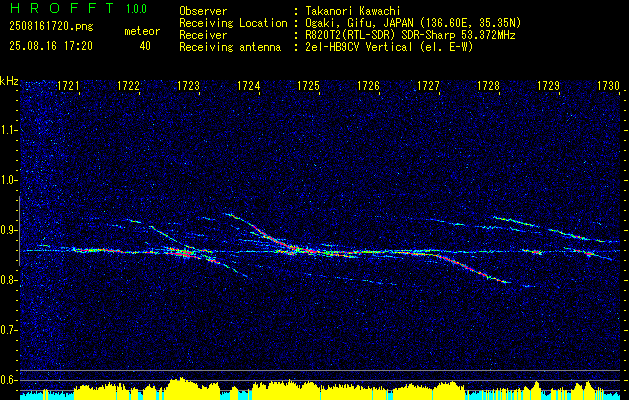Click the 1721 time axis marker
The height and width of the screenshot is (400, 629).
[69, 86]
